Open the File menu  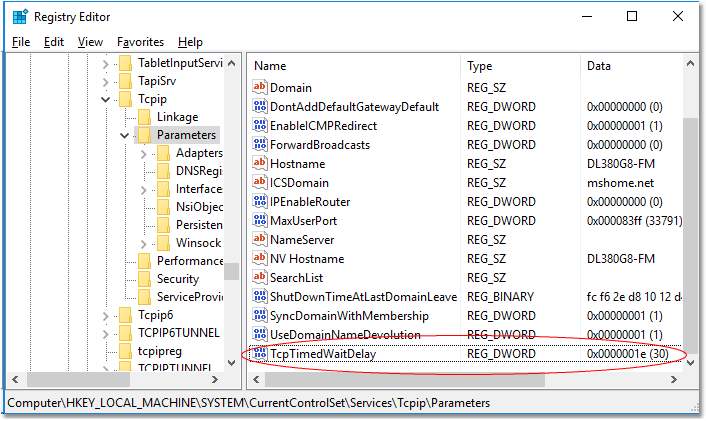[x=21, y=42]
